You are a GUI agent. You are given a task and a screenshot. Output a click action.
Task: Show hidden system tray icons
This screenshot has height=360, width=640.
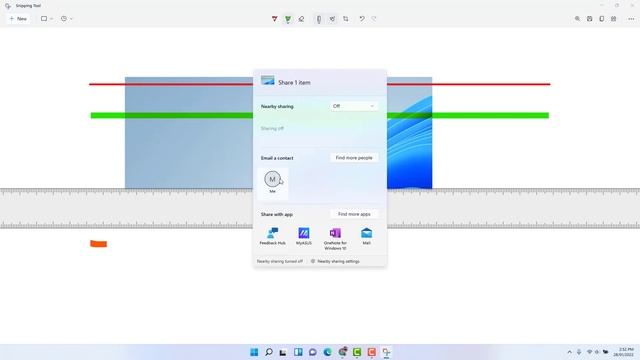(569, 352)
